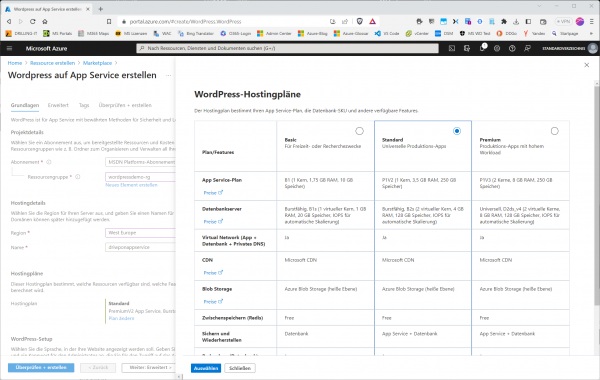Open Azure notifications bell
Screen dimensions: 600x380
(482, 48)
